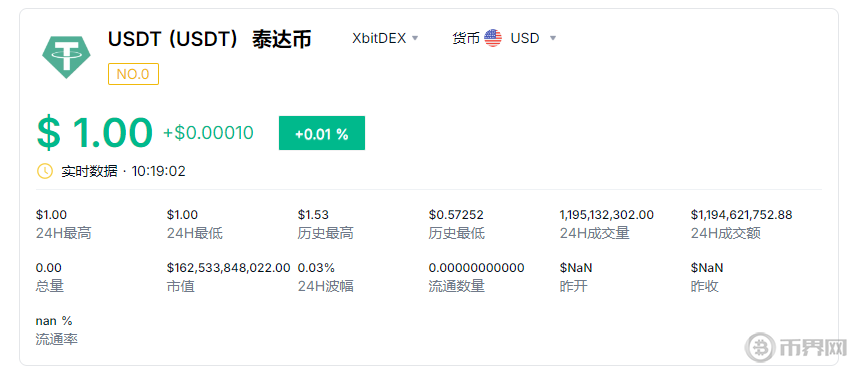Click the 流通数量 label

[456, 286]
